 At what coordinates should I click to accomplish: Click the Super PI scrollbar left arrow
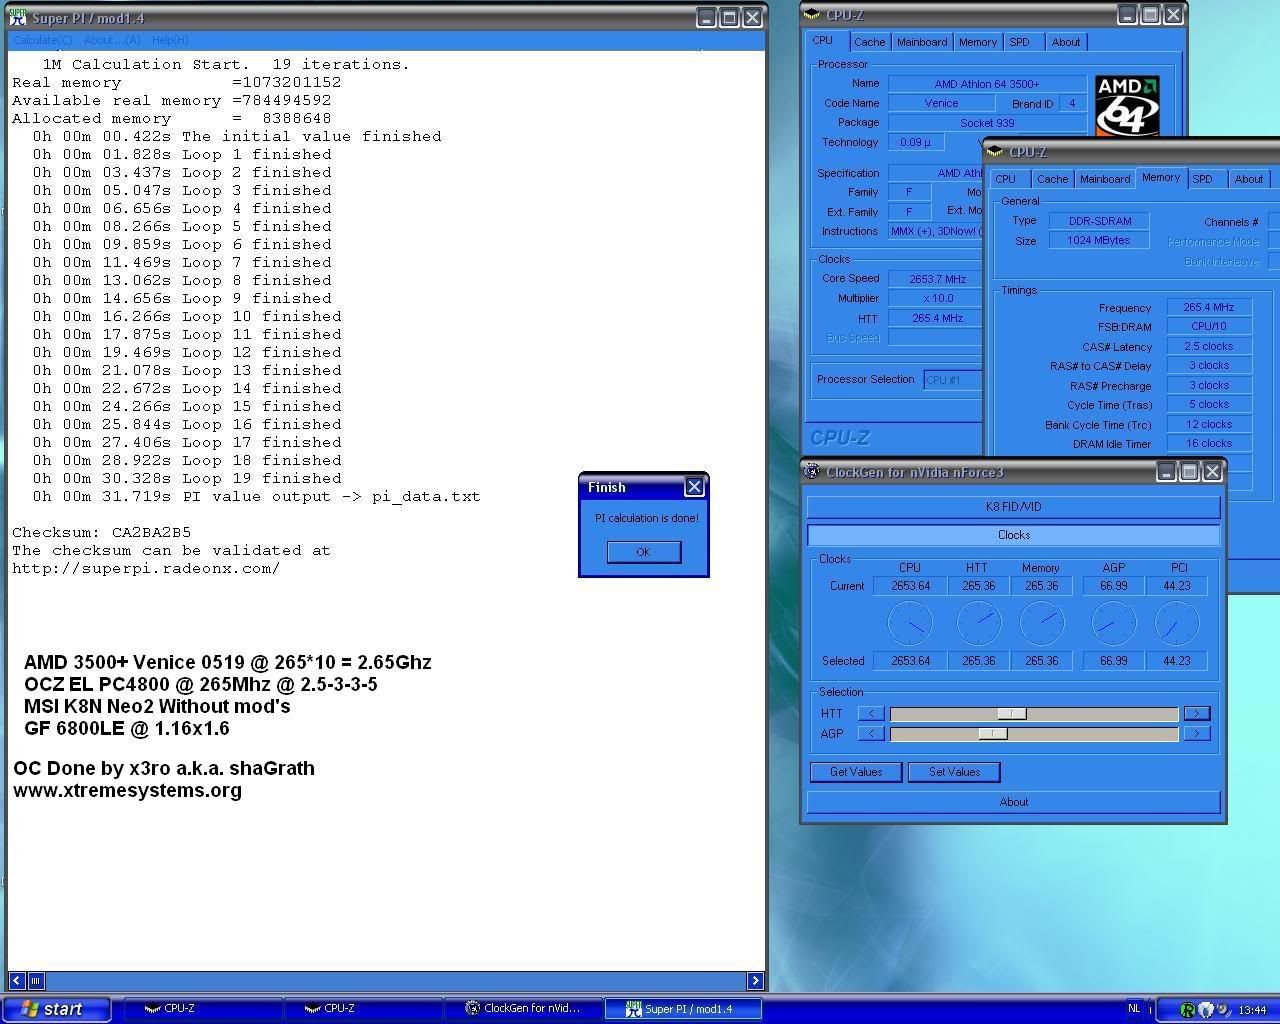pos(17,981)
